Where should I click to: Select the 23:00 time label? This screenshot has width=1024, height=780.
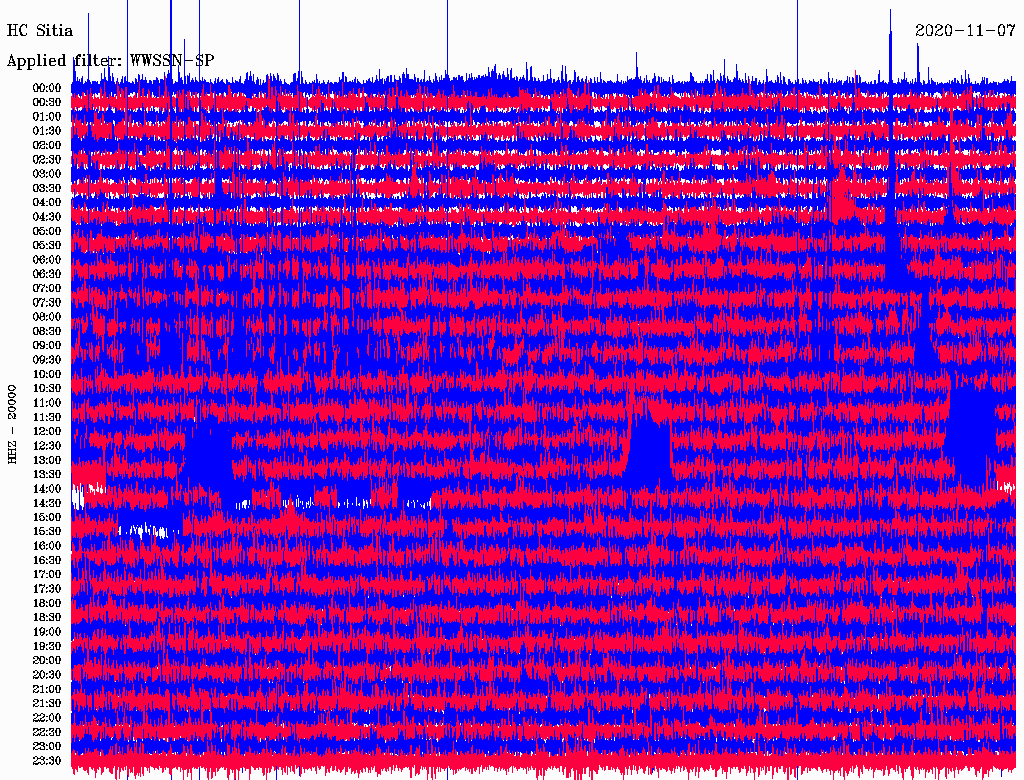[x=47, y=747]
